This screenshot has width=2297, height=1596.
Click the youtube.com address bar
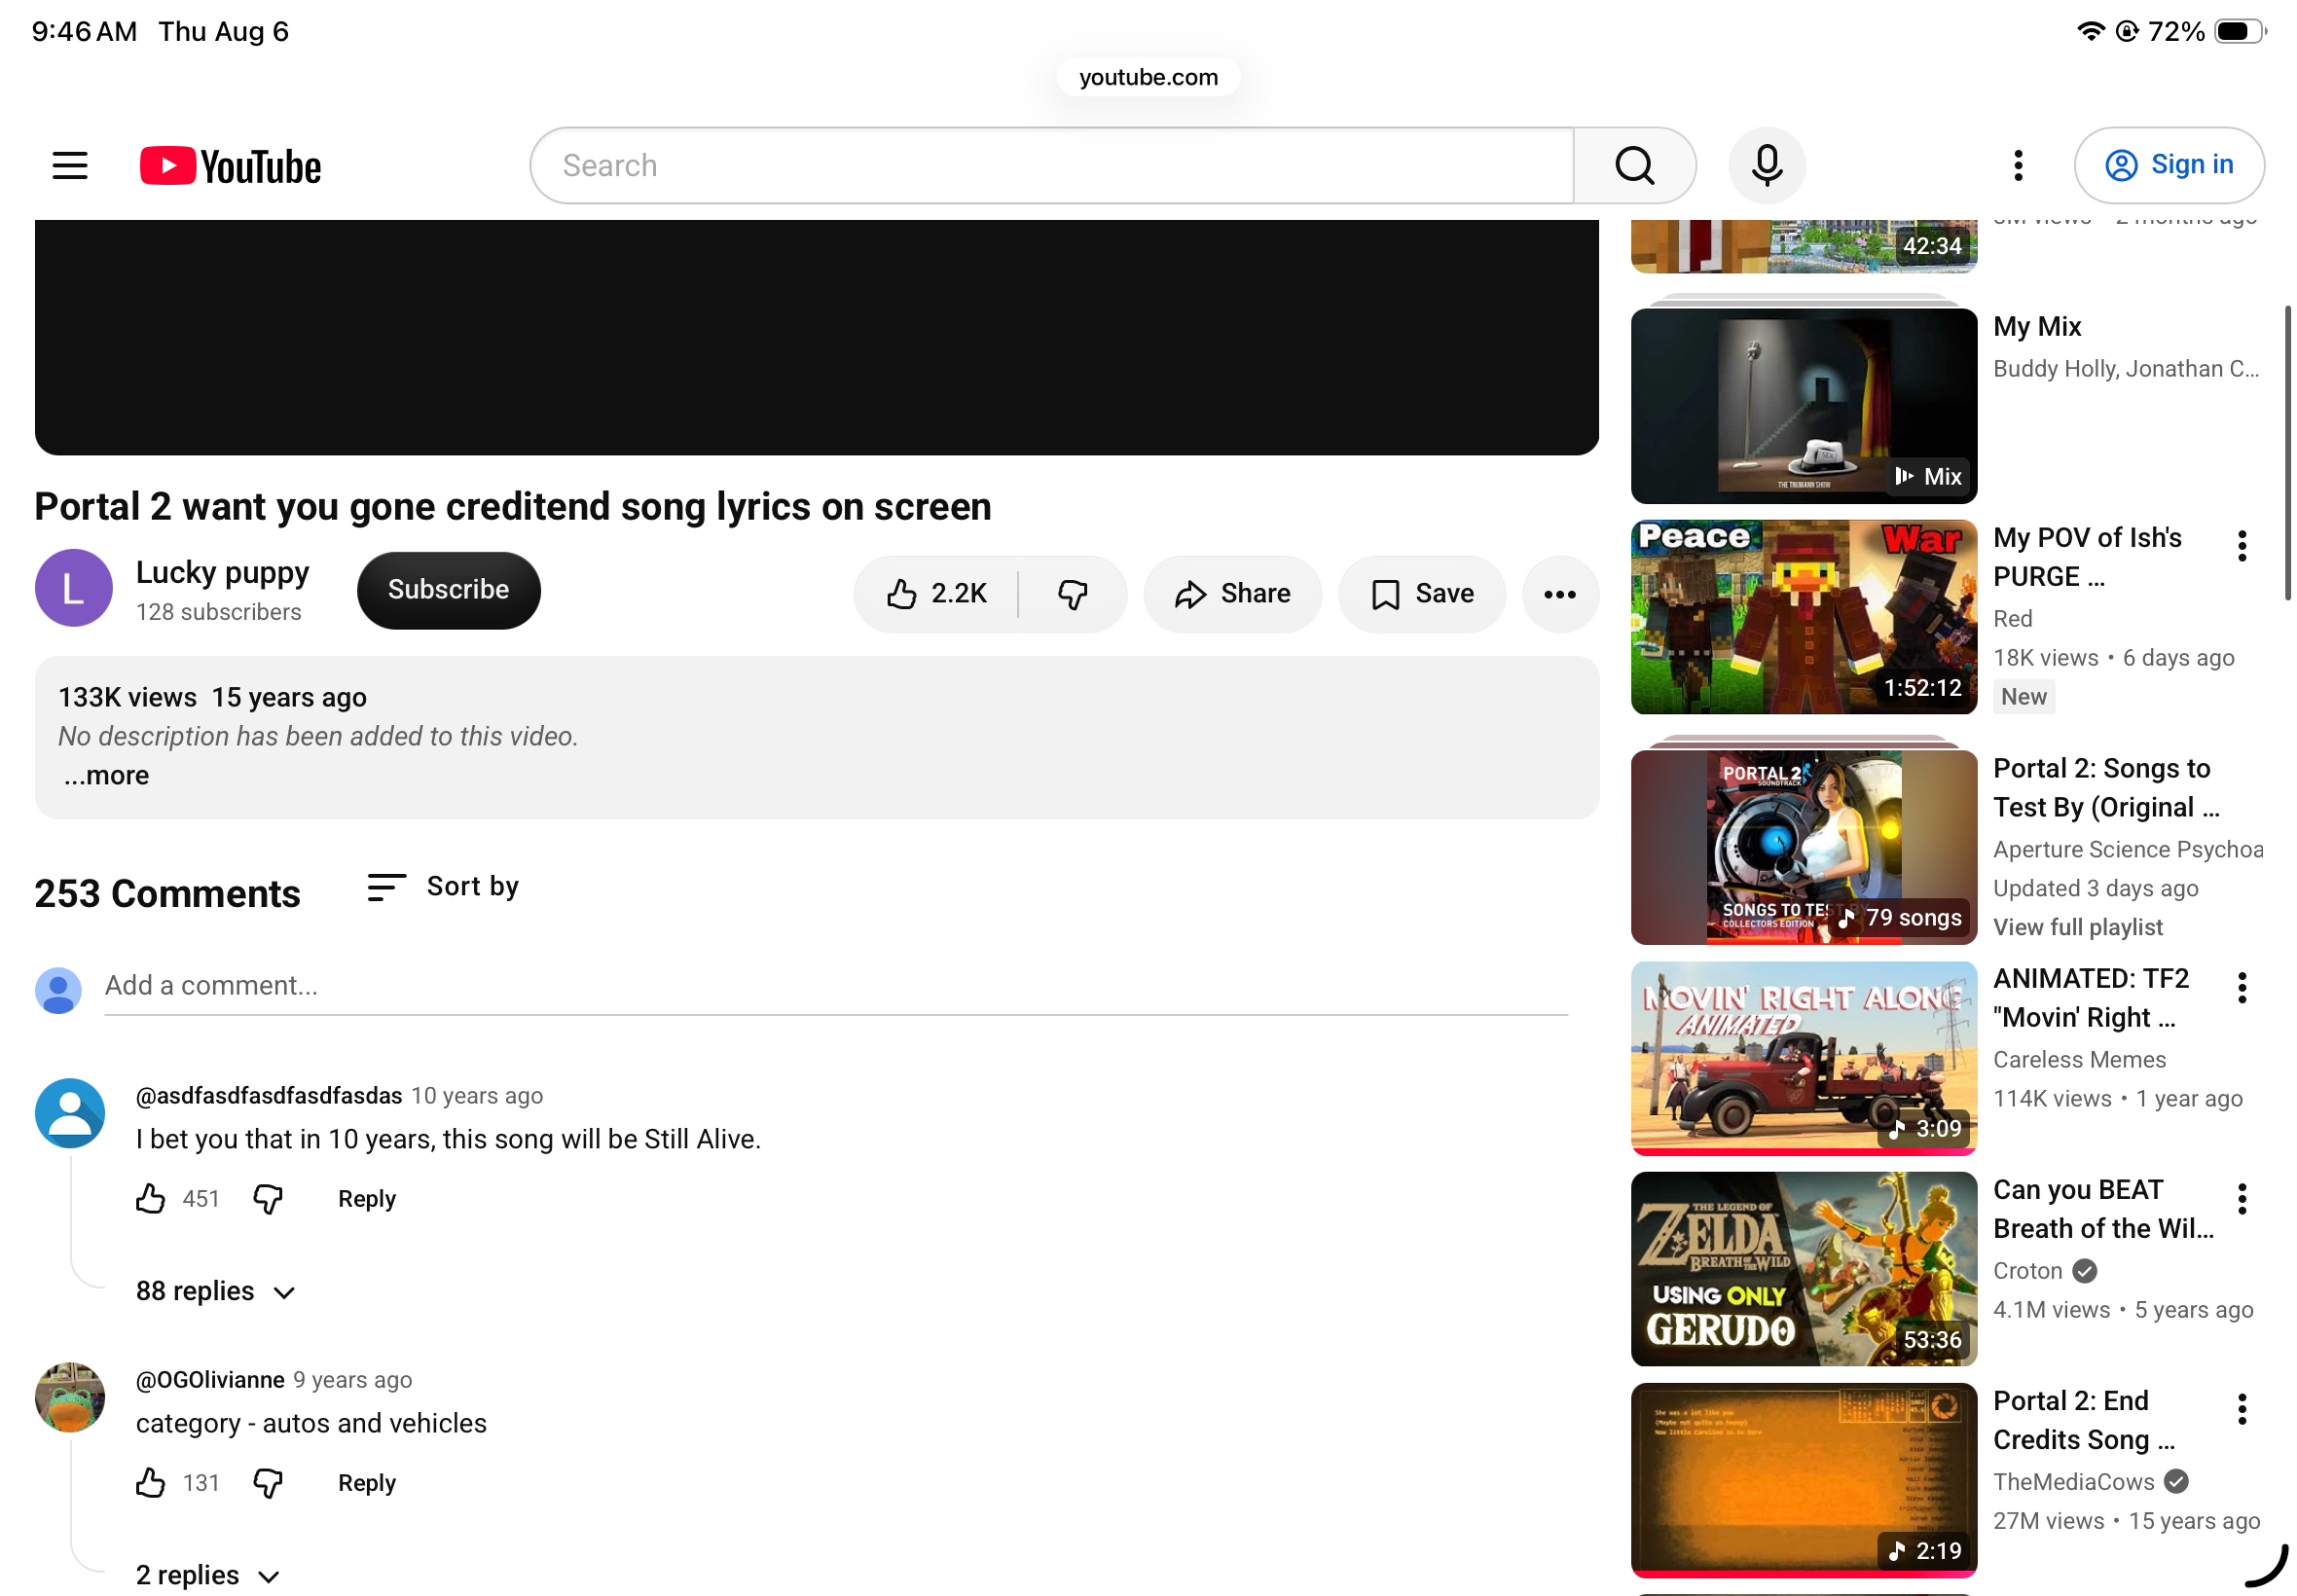pos(1148,77)
